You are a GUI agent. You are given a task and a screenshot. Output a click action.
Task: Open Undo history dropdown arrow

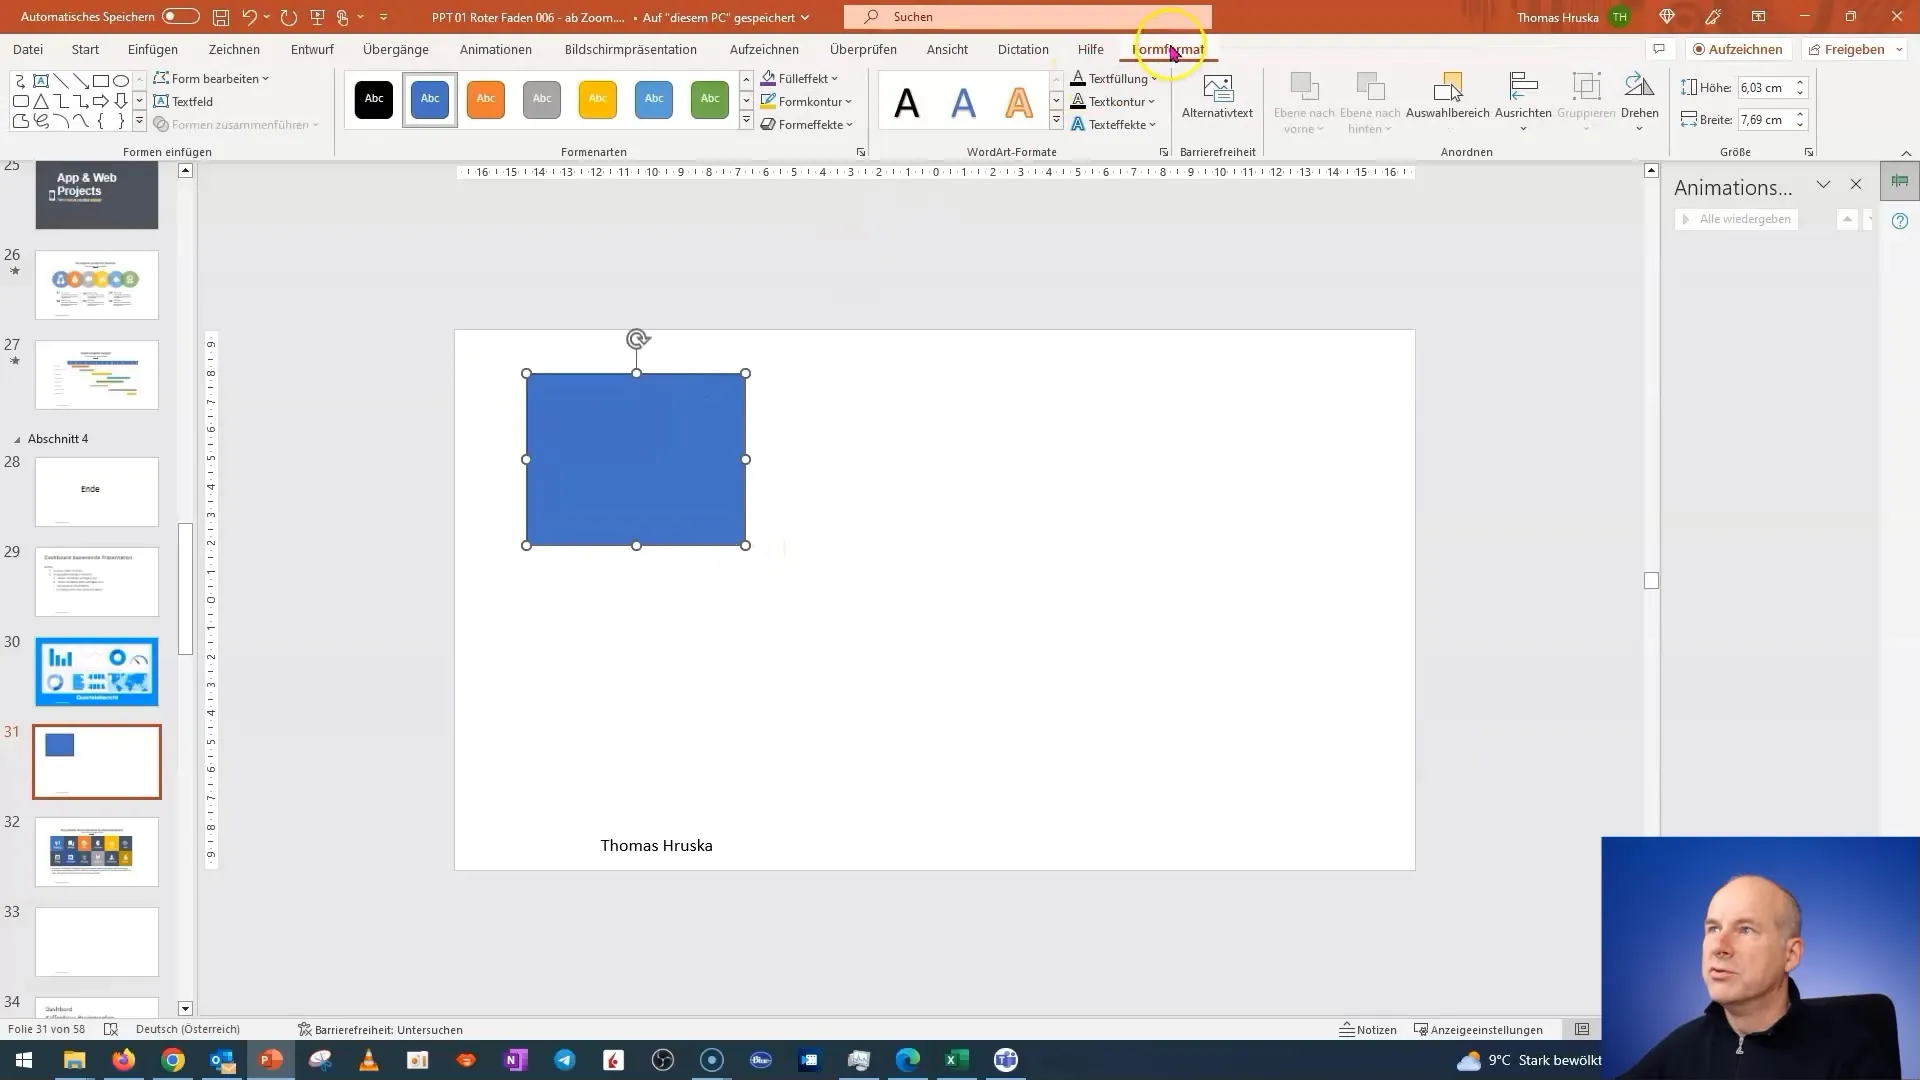[267, 17]
